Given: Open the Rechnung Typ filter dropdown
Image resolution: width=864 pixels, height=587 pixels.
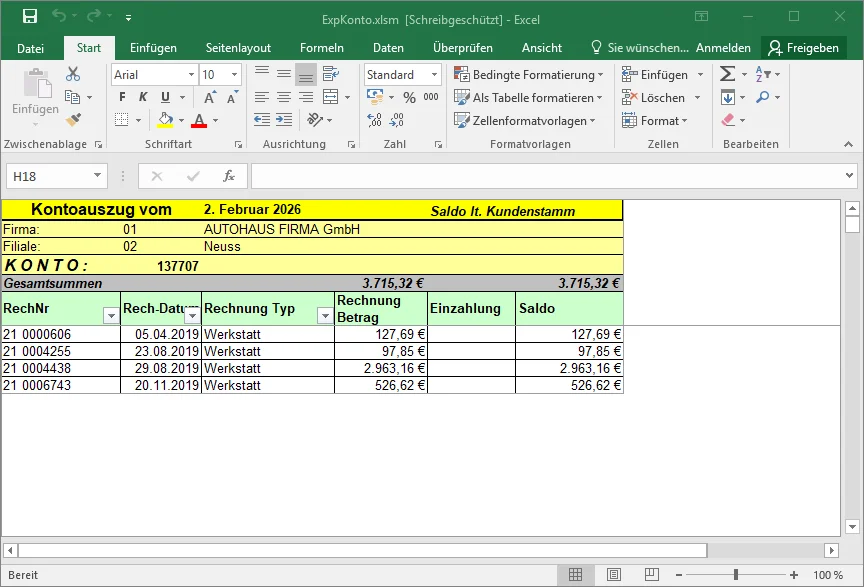Looking at the screenshot, I should click(x=325, y=316).
